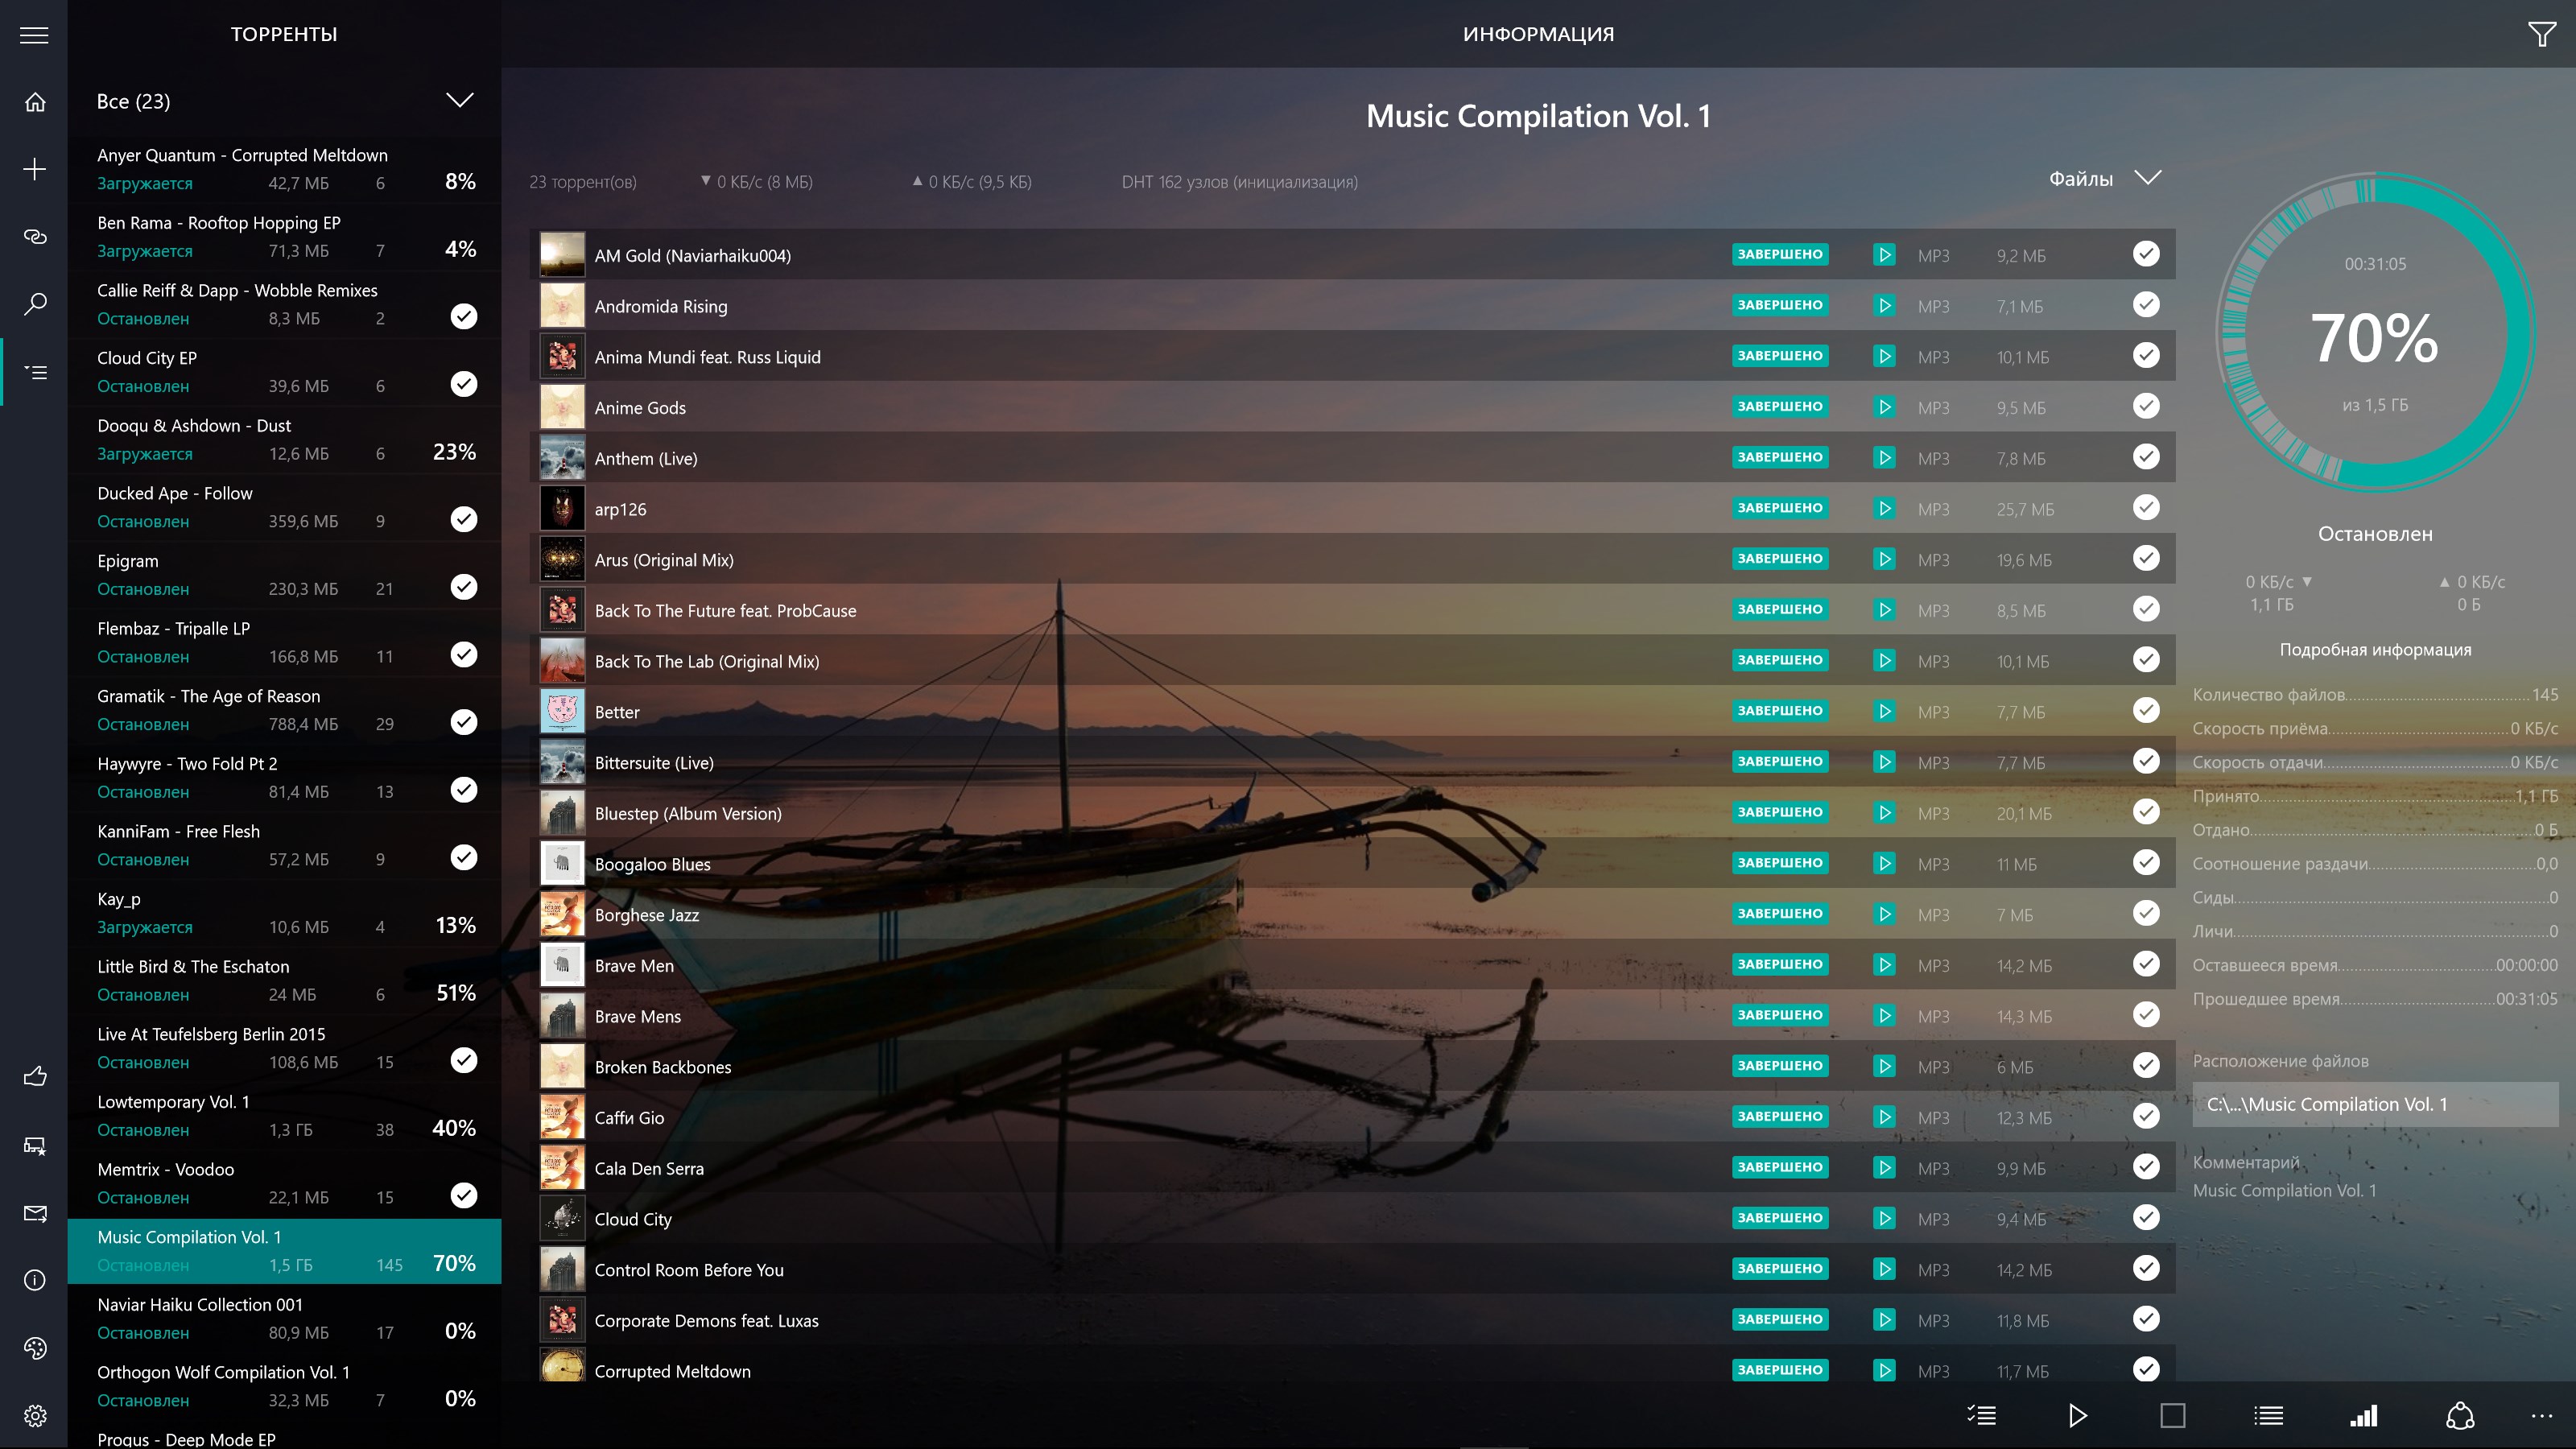The width and height of the screenshot is (2576, 1449).
Task: Click Corrupted Meltdown file thumbnail
Action: 561,1371
